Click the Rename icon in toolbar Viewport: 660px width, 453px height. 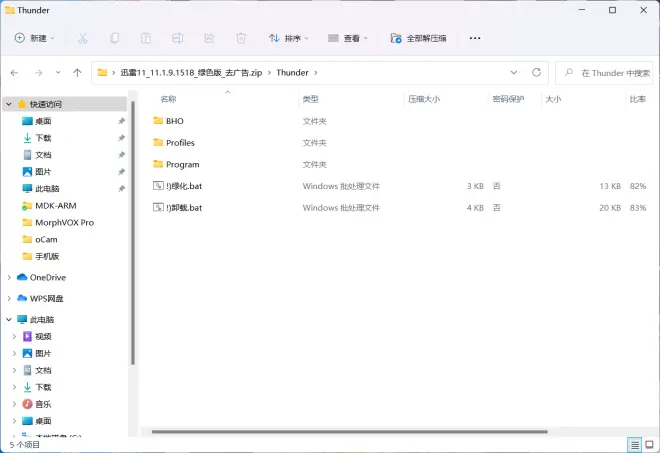(177, 38)
